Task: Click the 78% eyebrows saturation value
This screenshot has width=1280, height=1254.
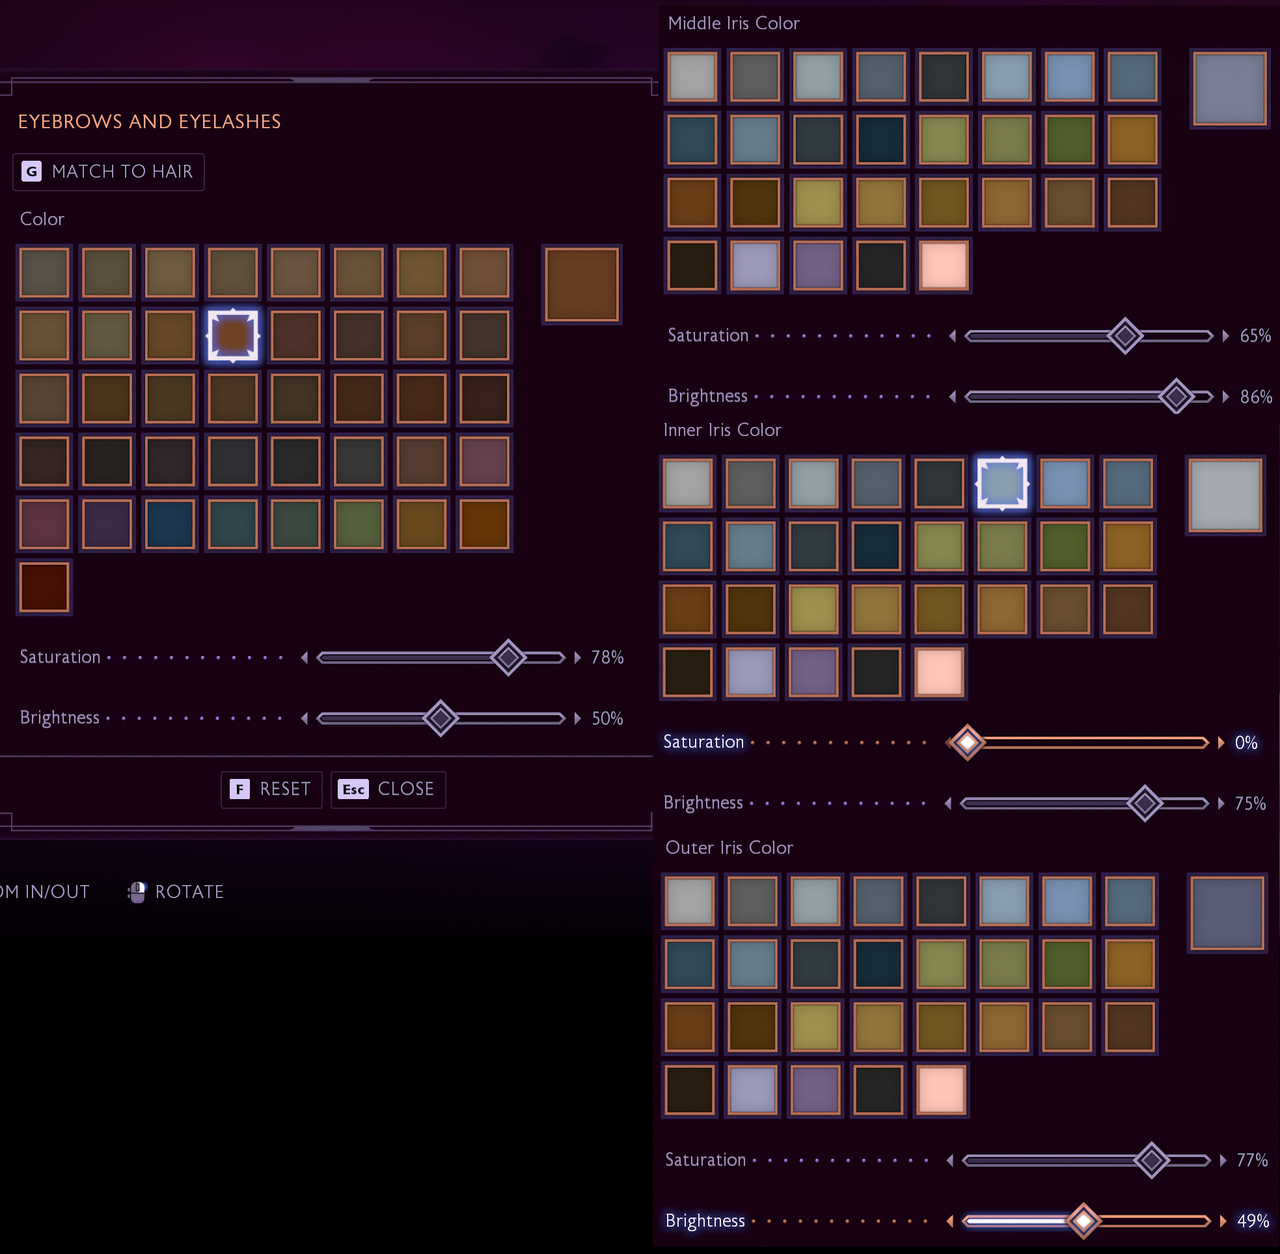Action: (x=607, y=657)
